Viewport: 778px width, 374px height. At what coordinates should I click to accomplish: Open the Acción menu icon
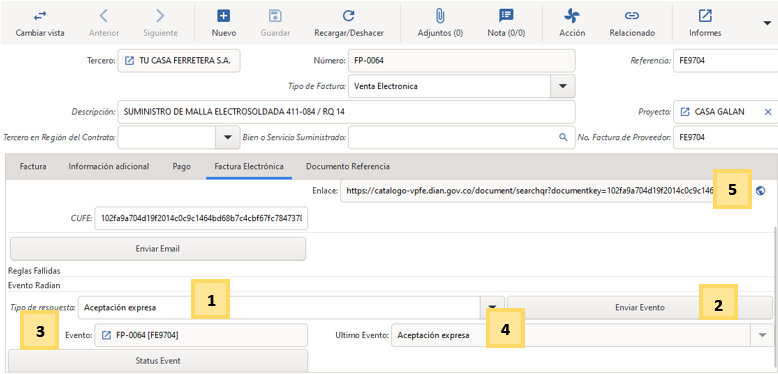(x=572, y=16)
